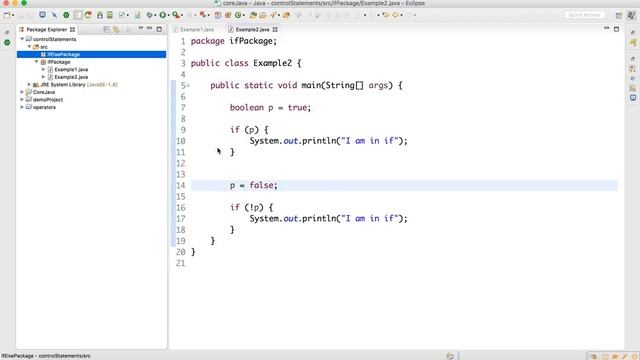The height and width of the screenshot is (360, 640).
Task: Switch to the Example1.java editor tab
Action: 193,29
